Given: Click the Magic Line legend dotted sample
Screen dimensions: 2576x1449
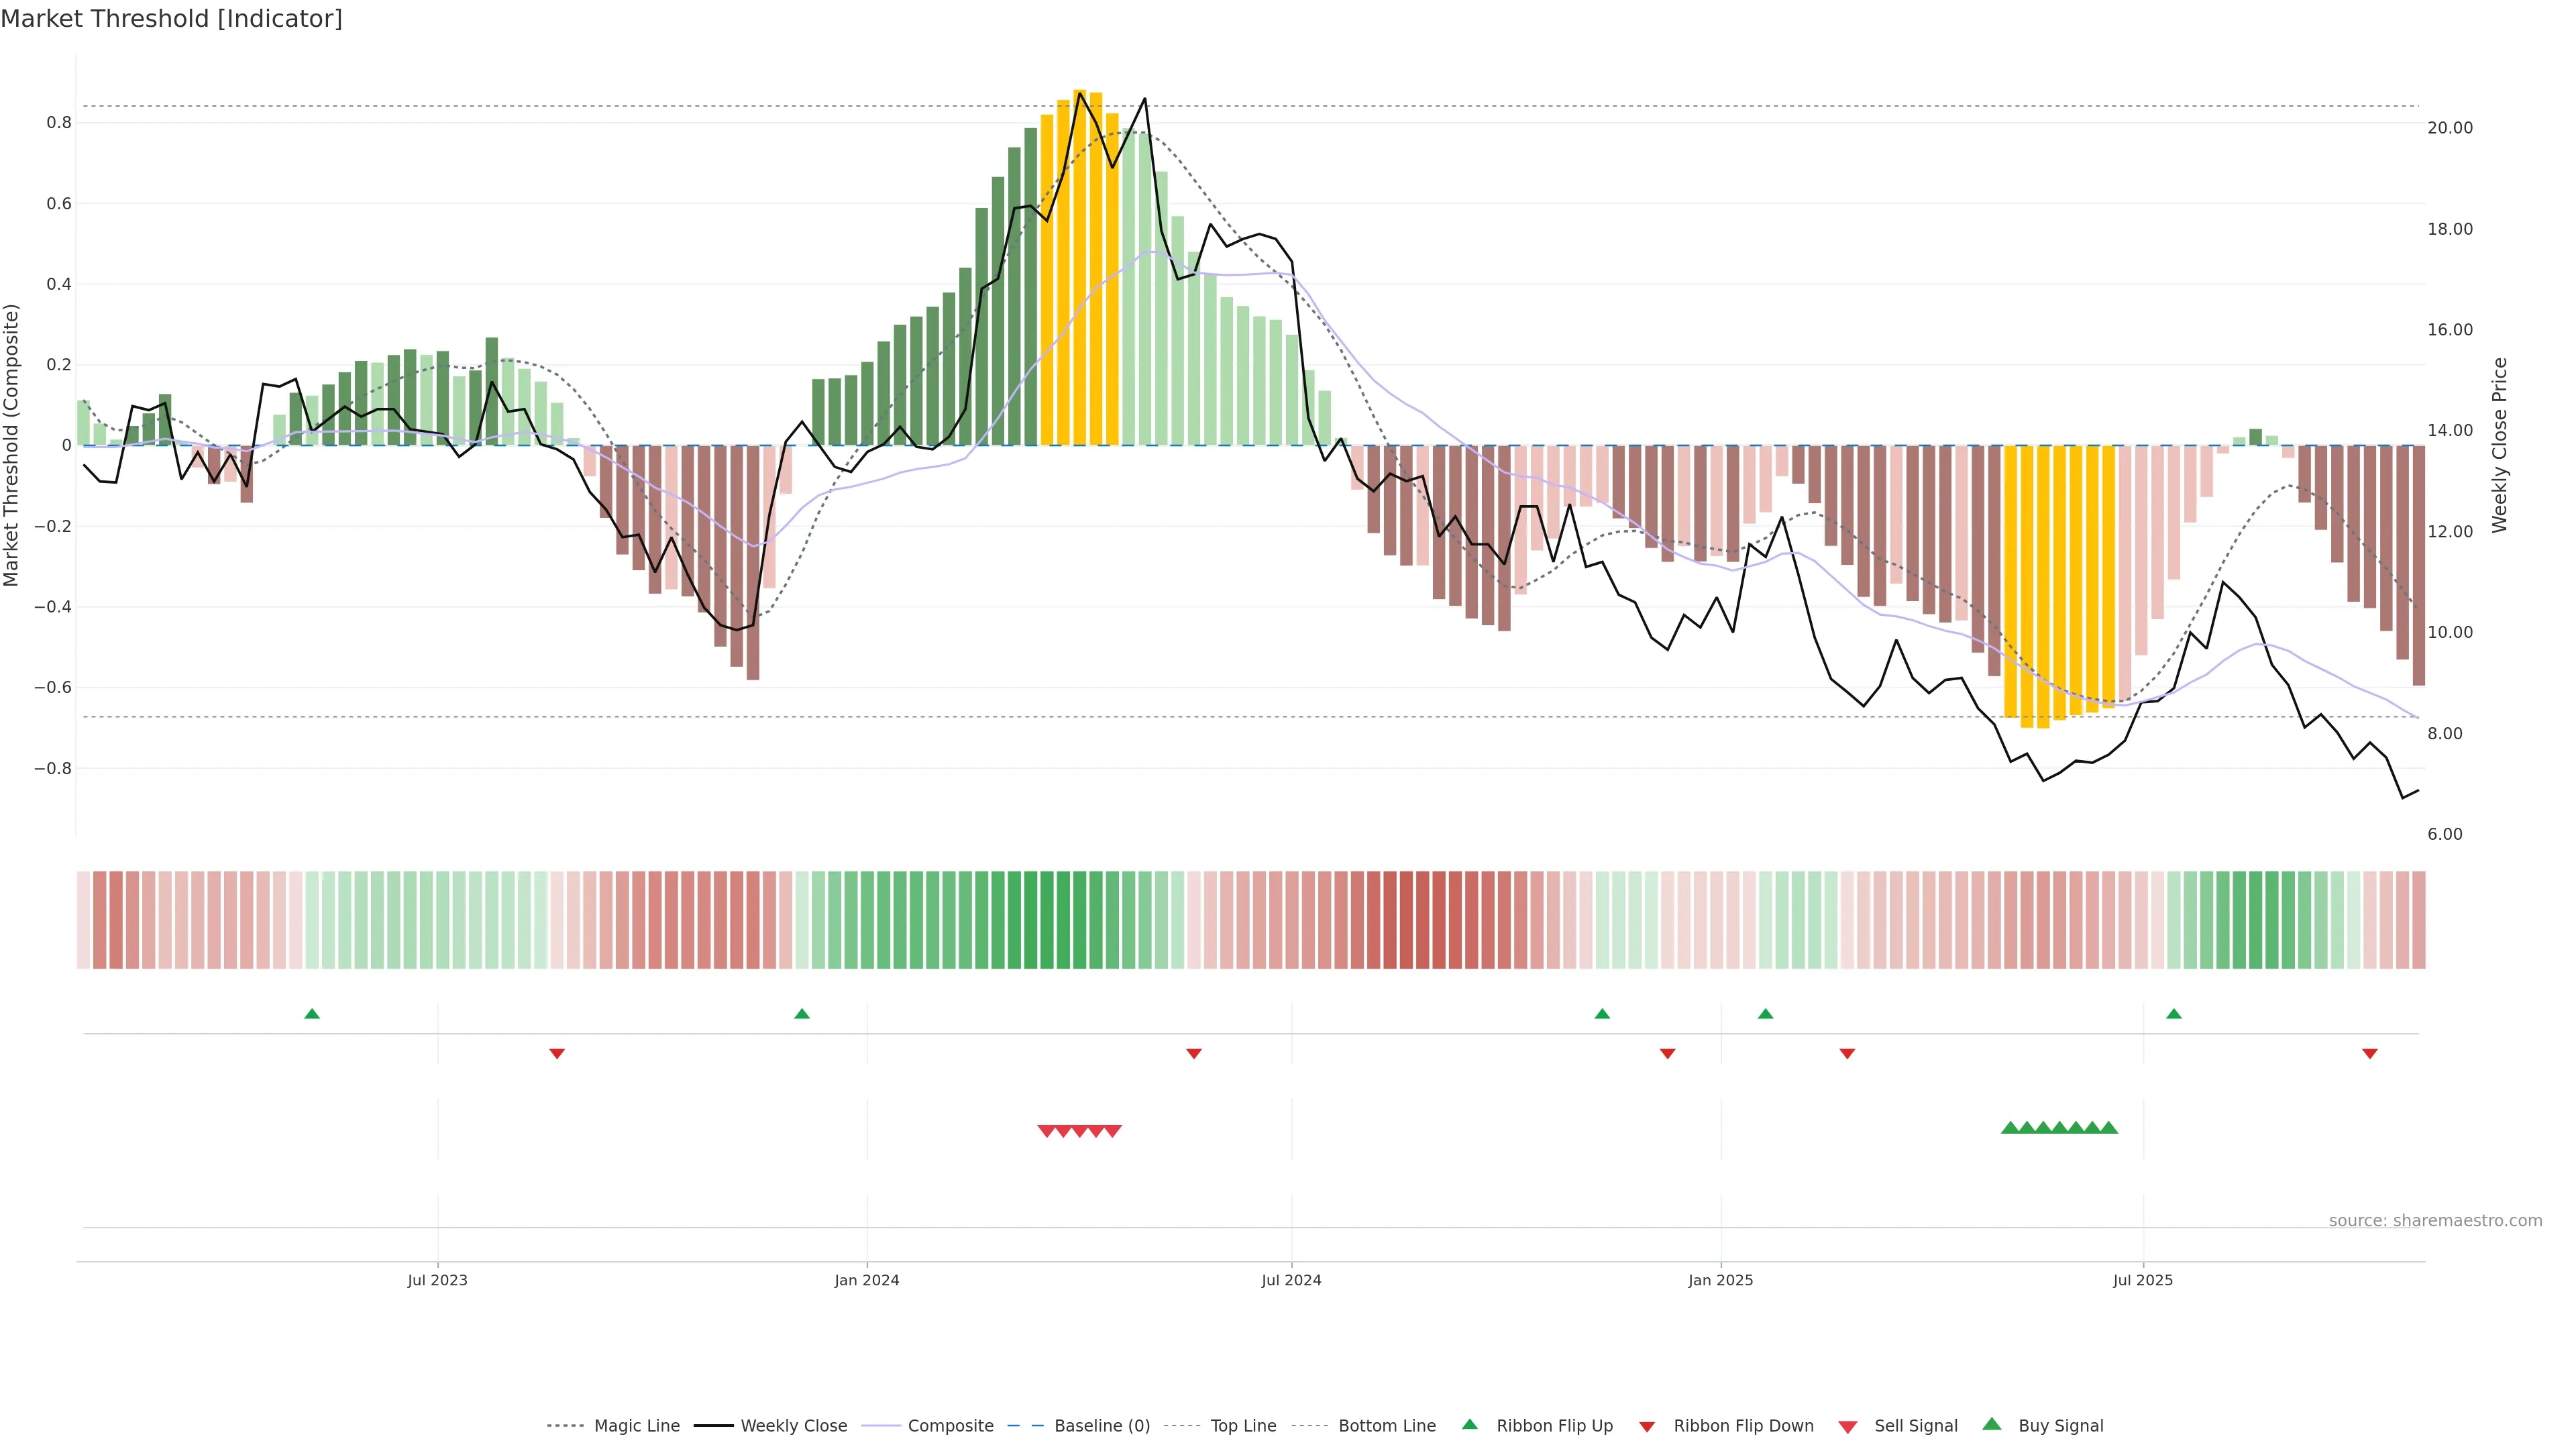Looking at the screenshot, I should click(x=565, y=1426).
